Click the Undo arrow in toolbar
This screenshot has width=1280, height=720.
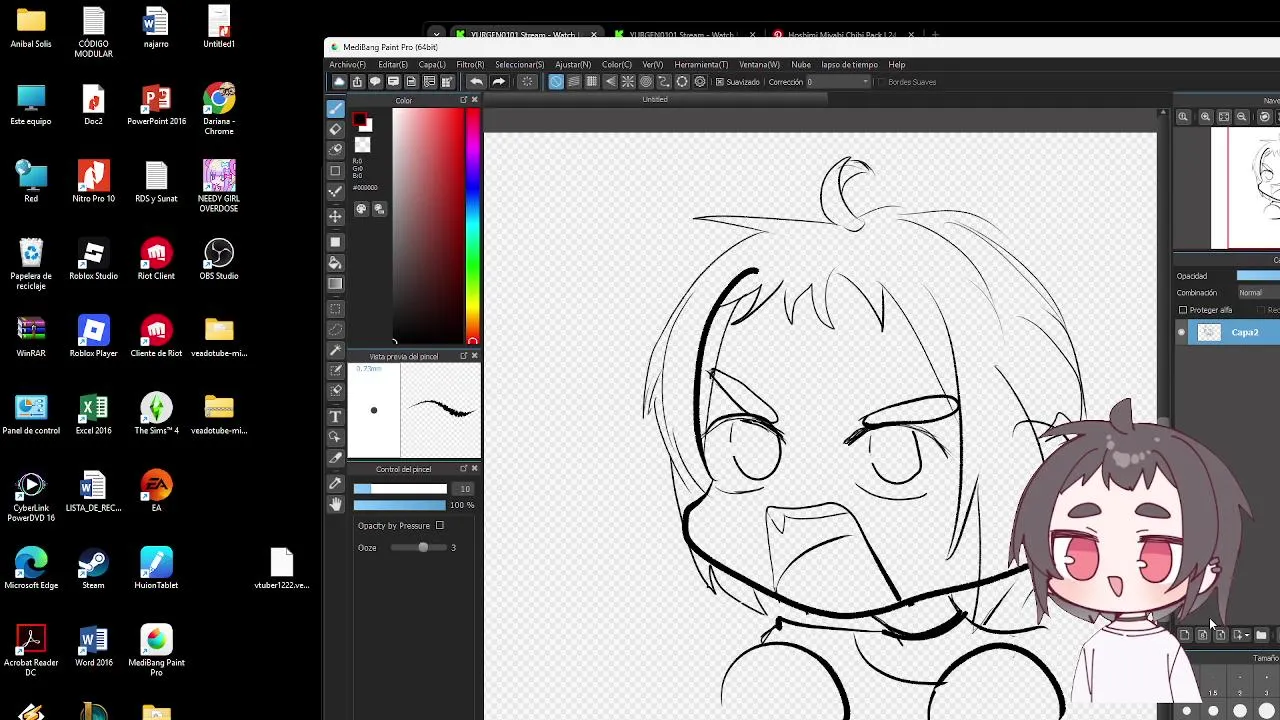(476, 82)
